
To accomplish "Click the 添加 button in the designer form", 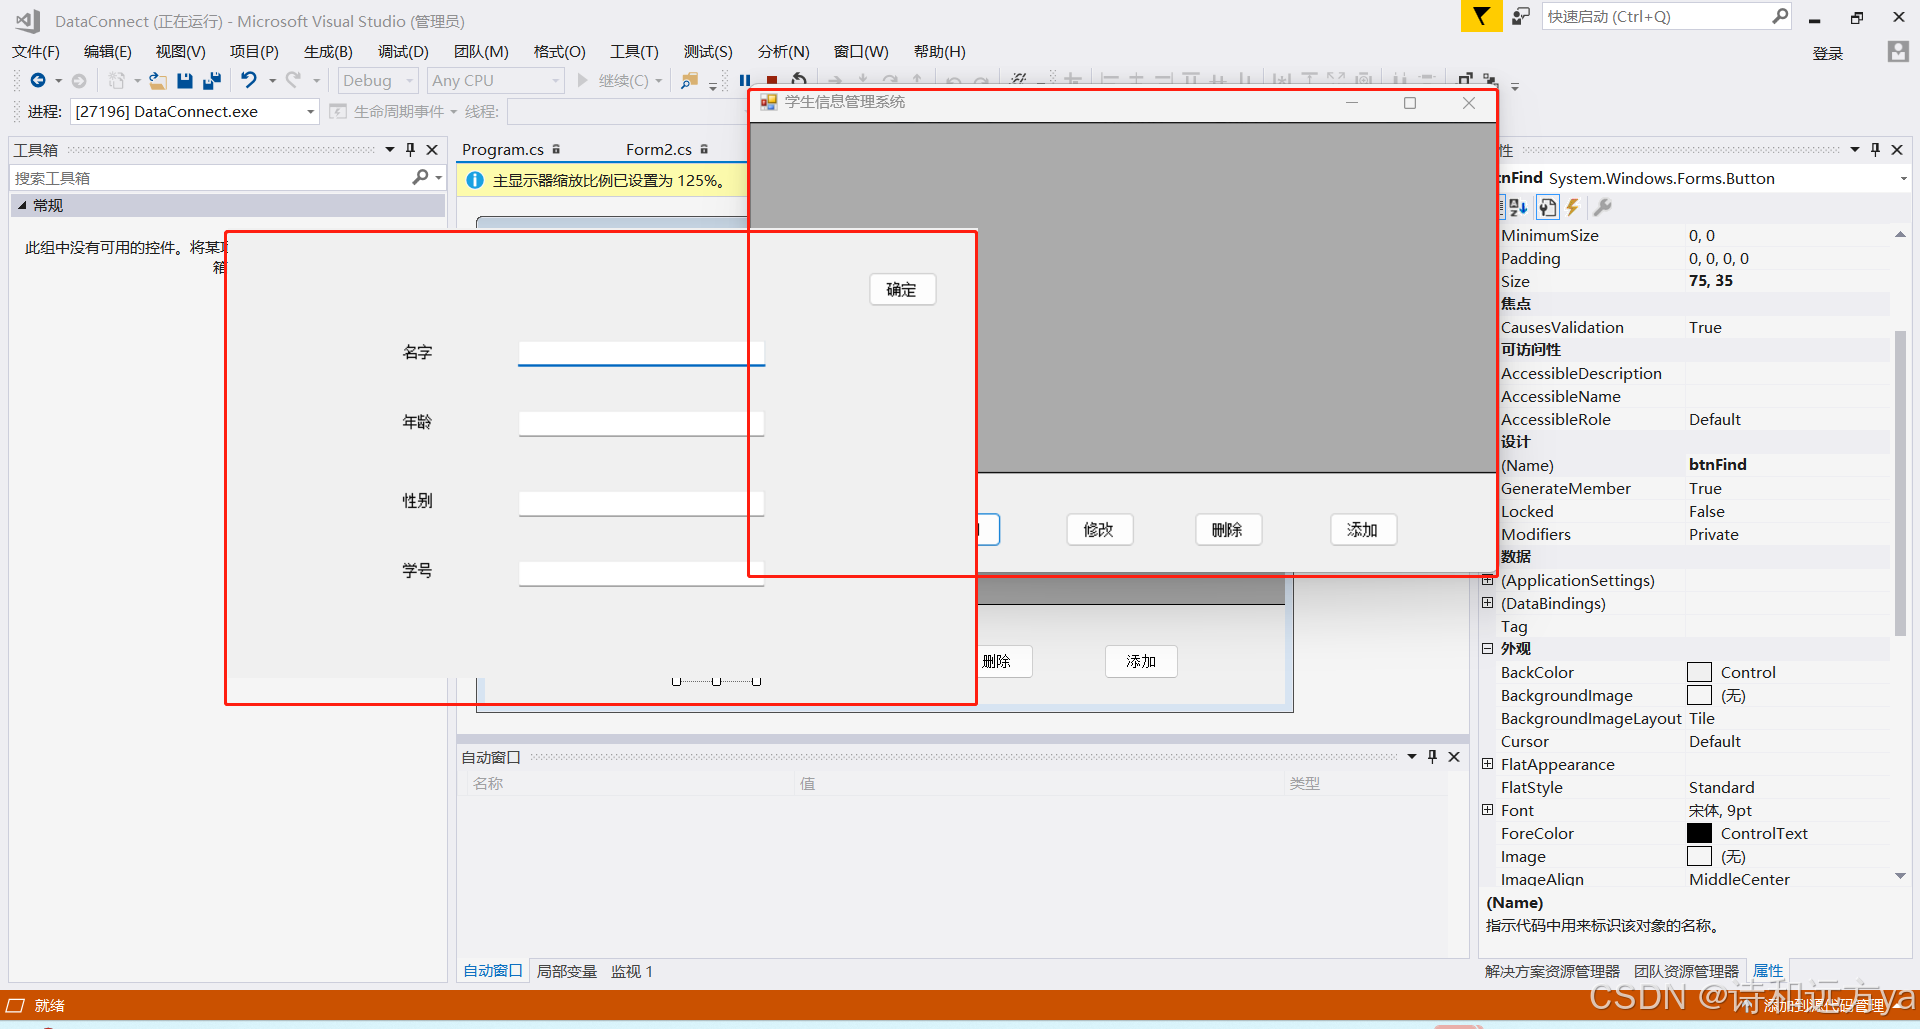I will click(x=1141, y=661).
